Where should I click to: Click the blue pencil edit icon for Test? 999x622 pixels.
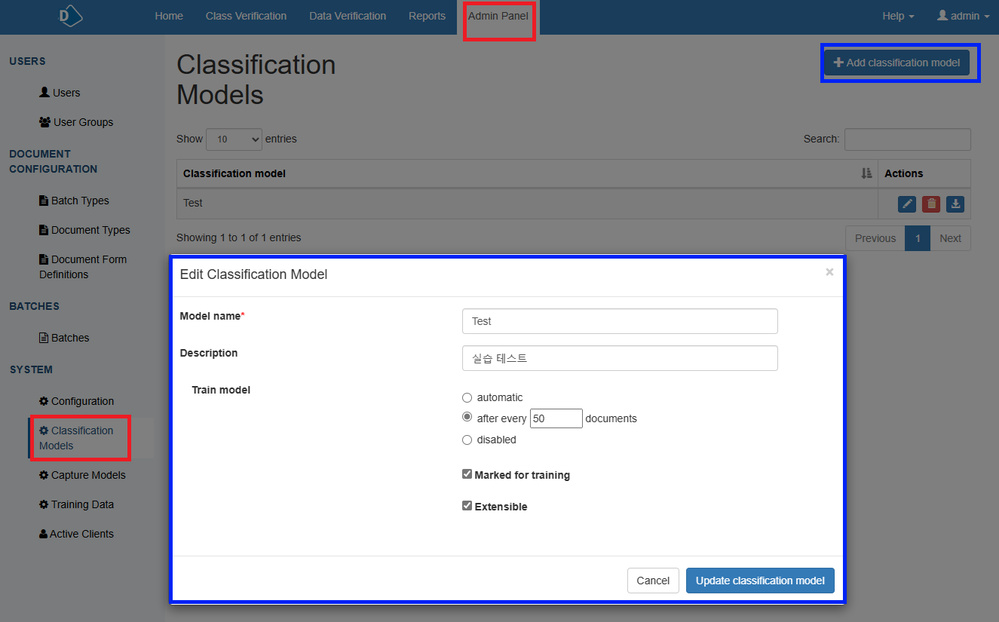click(x=907, y=204)
